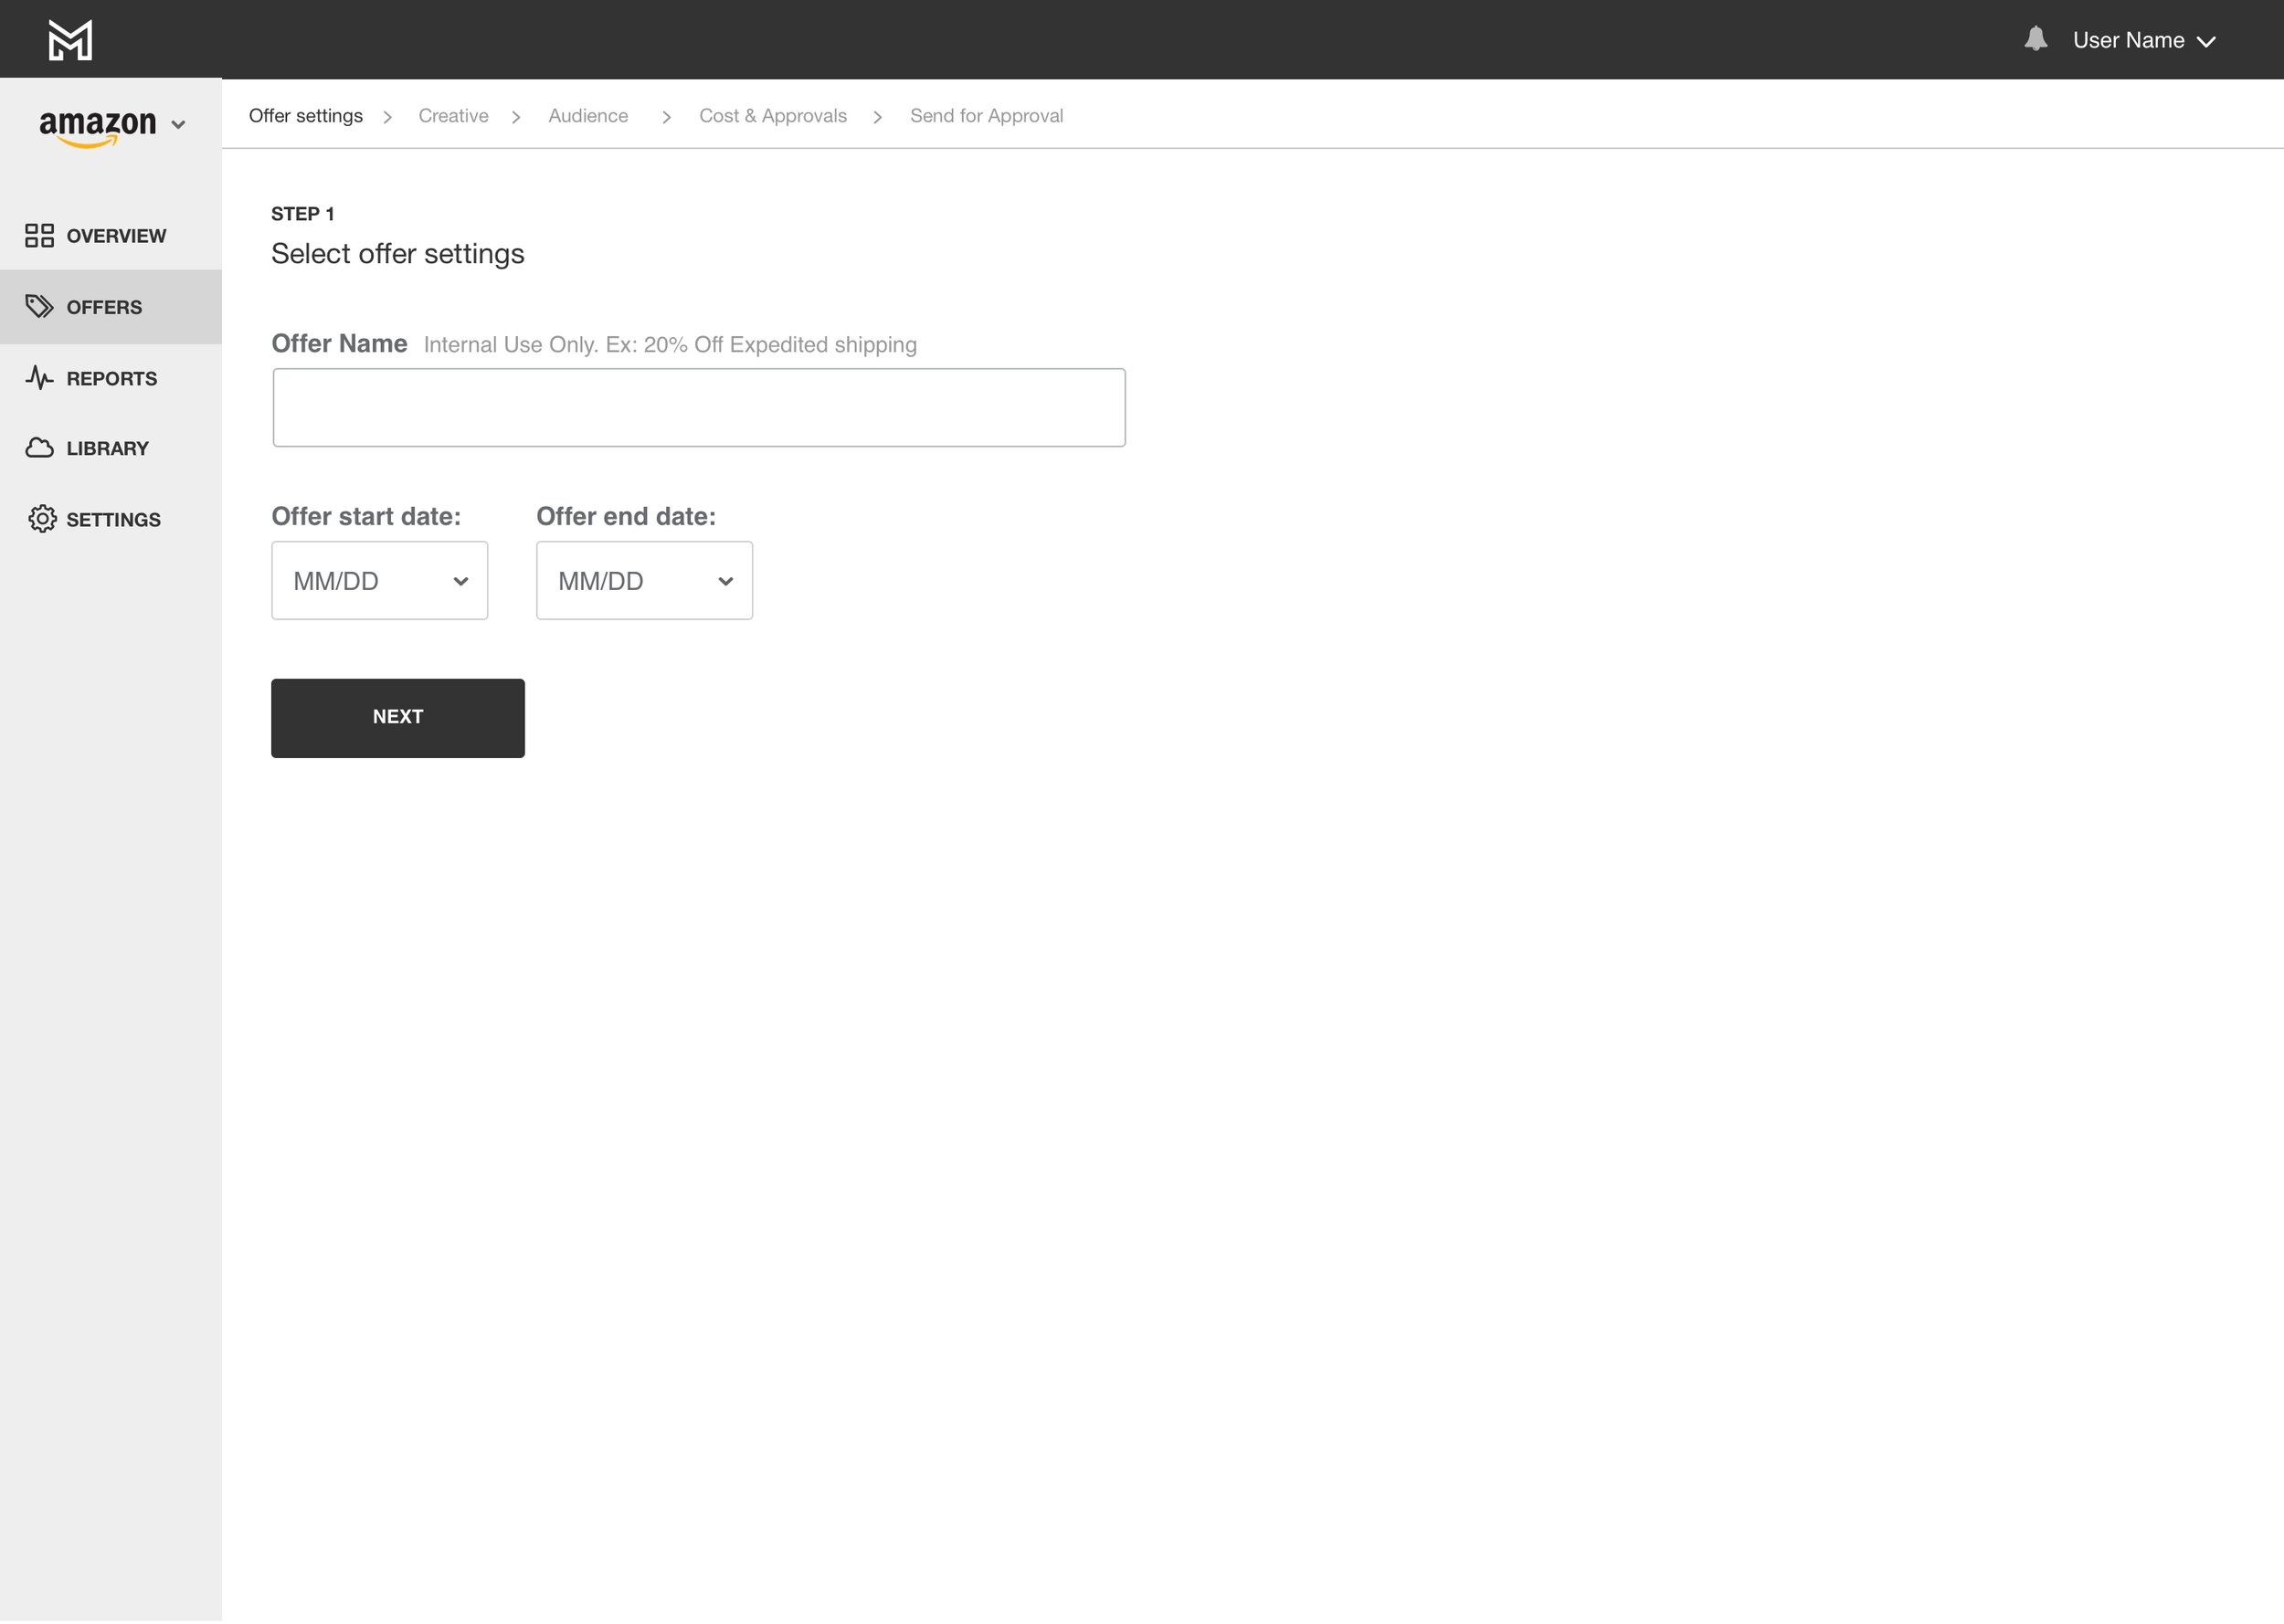The image size is (2284, 1624).
Task: Open REPORTS section
Action: click(x=111, y=378)
